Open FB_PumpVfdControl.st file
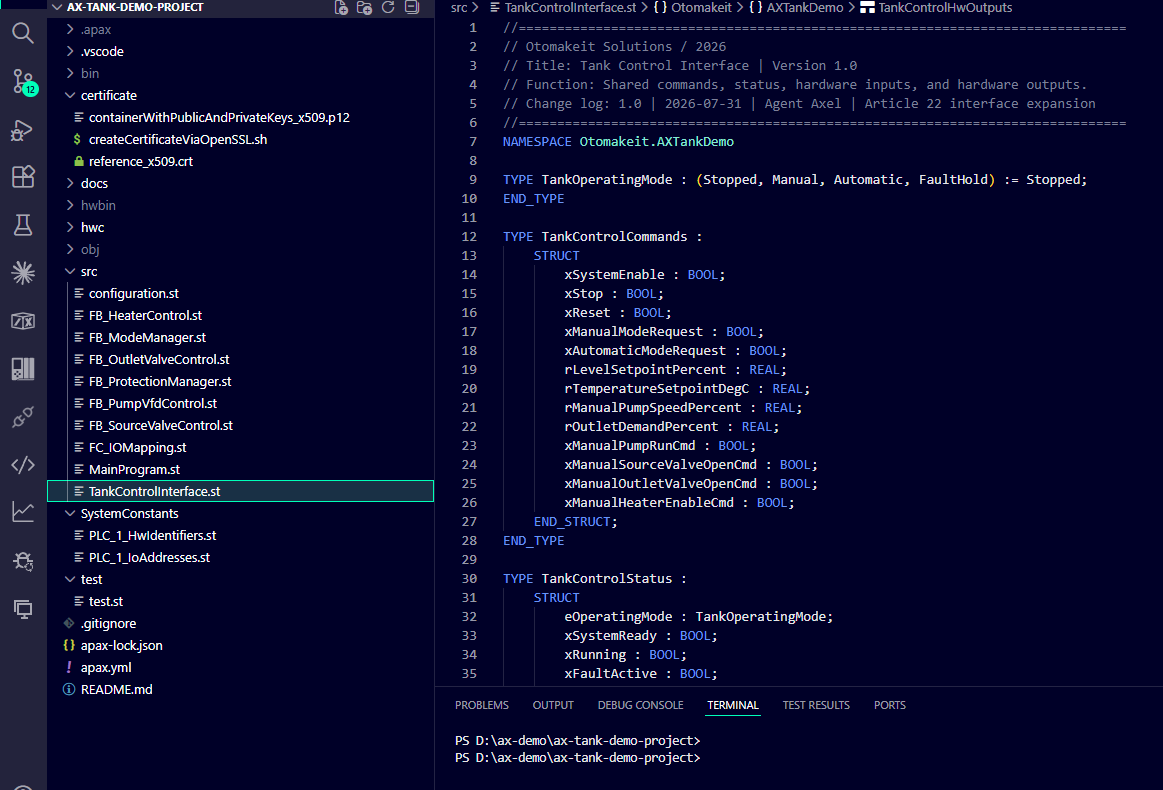The image size is (1163, 790). (x=240, y=404)
